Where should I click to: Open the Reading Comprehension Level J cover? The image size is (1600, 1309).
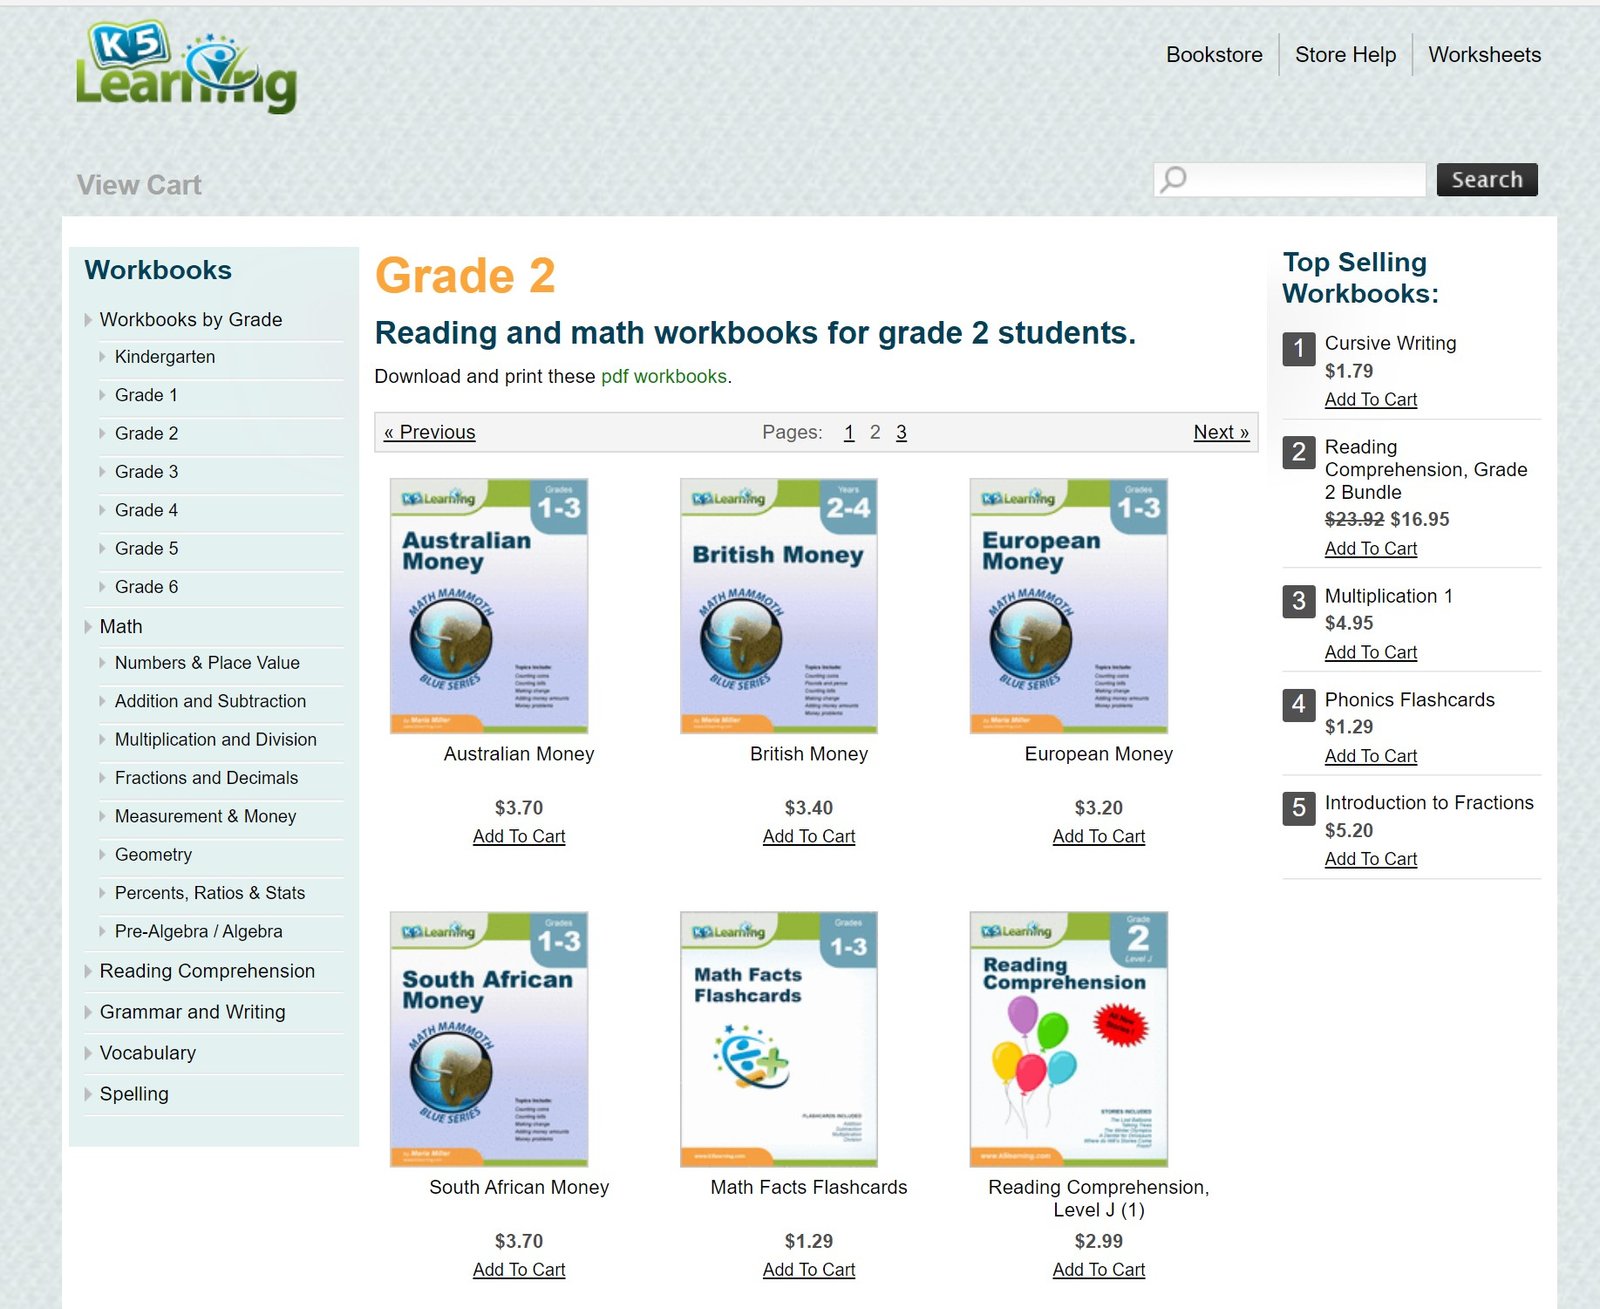(1069, 1039)
